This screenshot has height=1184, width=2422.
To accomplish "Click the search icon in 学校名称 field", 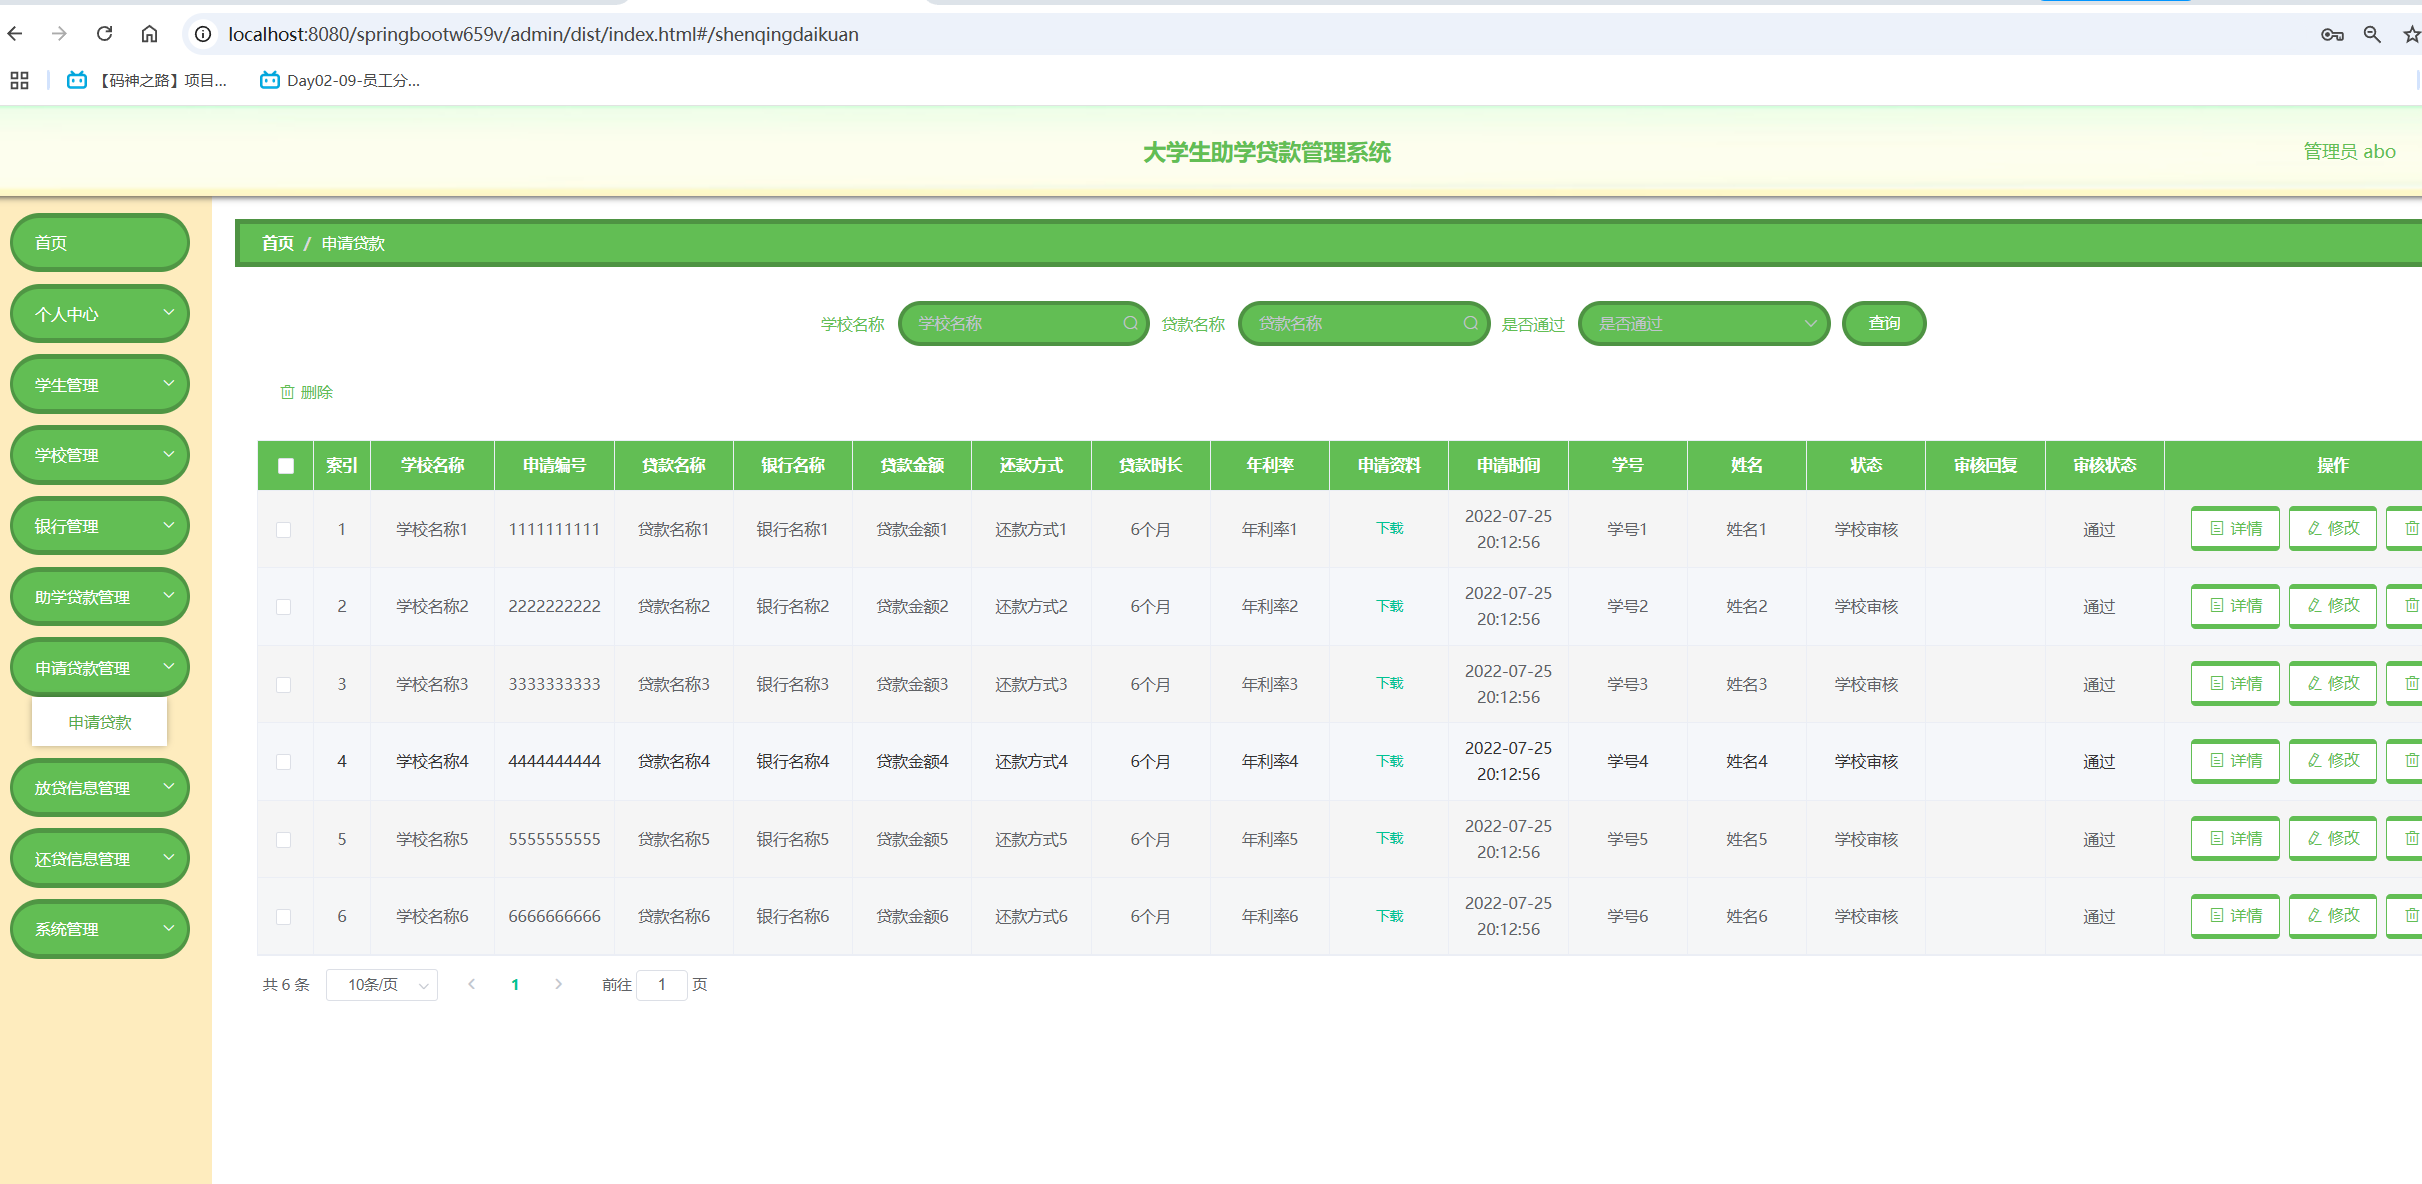I will point(1130,323).
